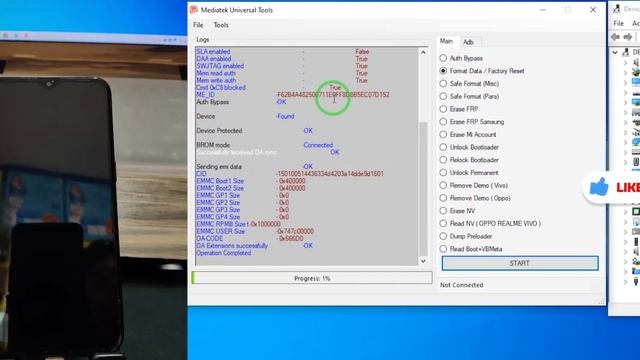Select Remove Demo ( Vivo)
640x360 pixels.
(473, 185)
